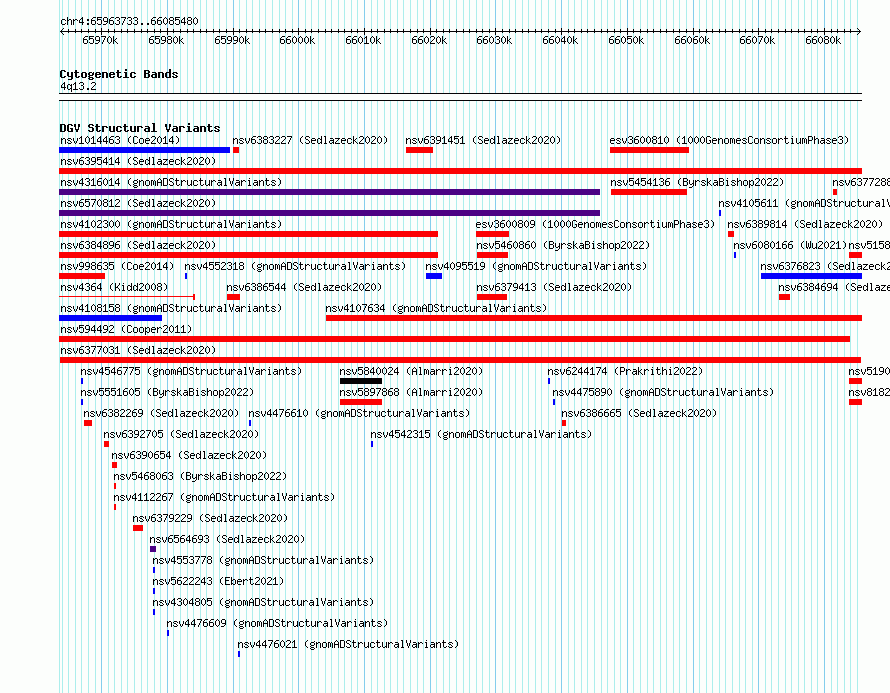Select nsv4476021 (gnomADStructuralVariants) label
Viewport: 890px width, 693px height.
pos(349,644)
